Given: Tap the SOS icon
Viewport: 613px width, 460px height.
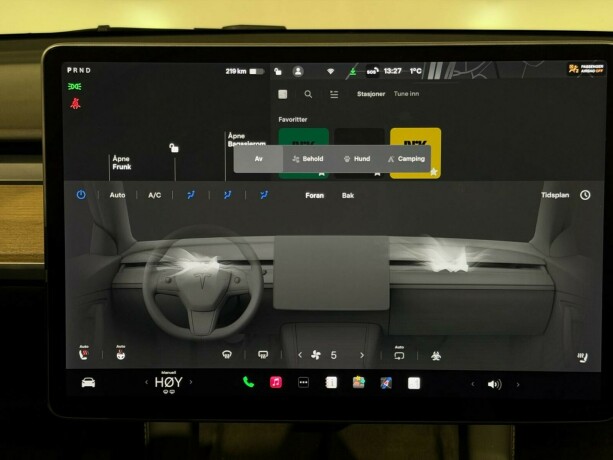Looking at the screenshot, I should pos(372,72).
